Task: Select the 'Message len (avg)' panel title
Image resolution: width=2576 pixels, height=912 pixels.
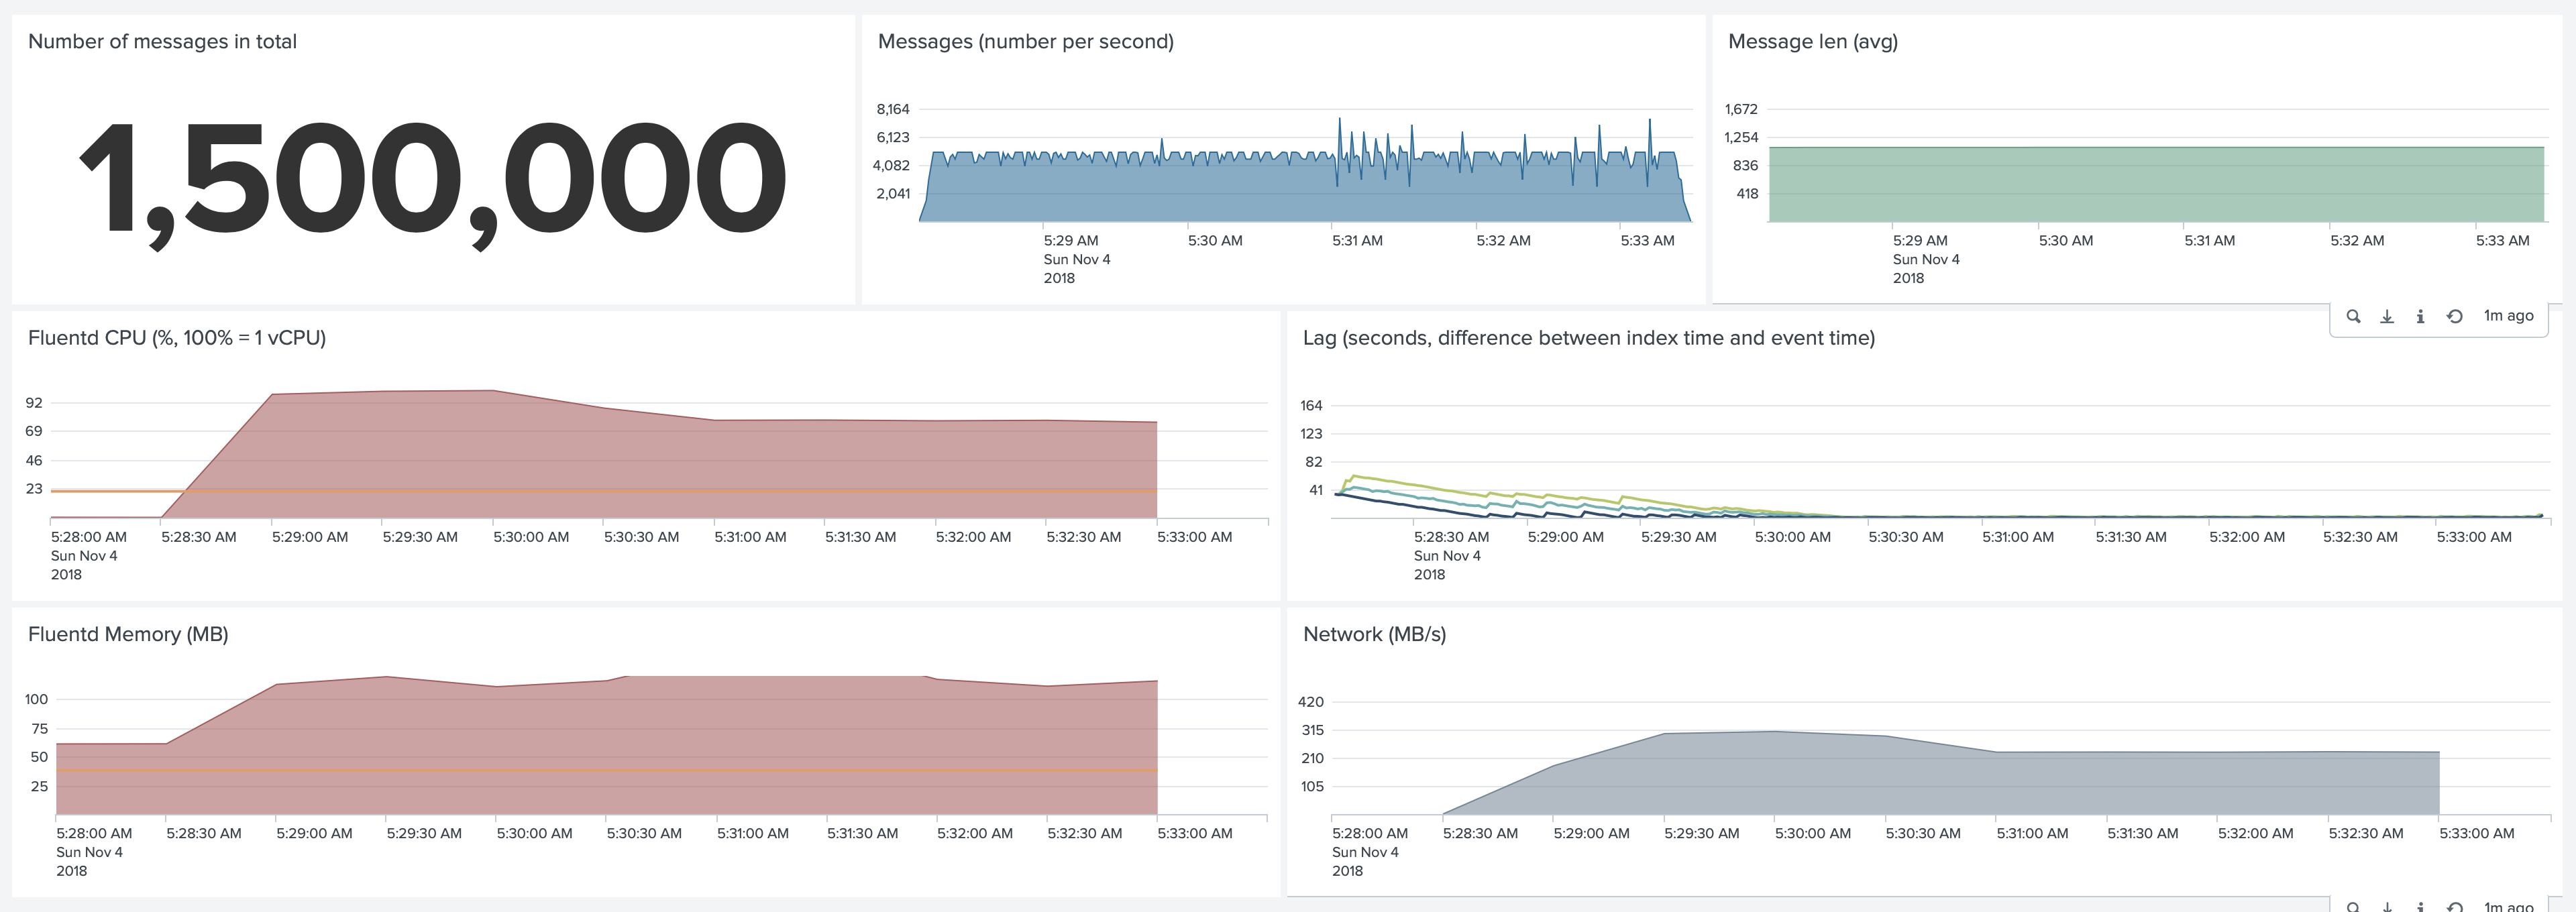Action: [1812, 41]
